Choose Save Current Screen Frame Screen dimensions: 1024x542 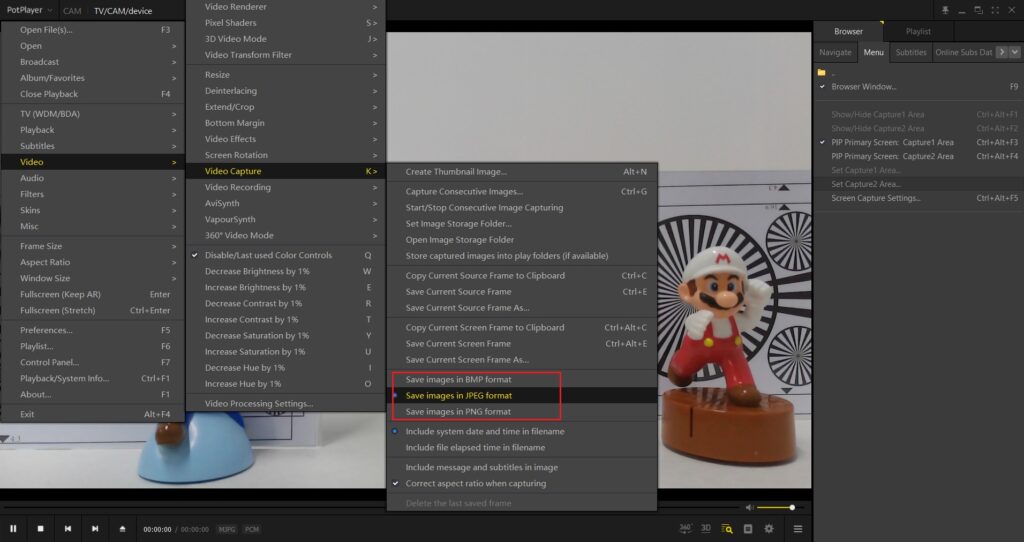[522, 343]
